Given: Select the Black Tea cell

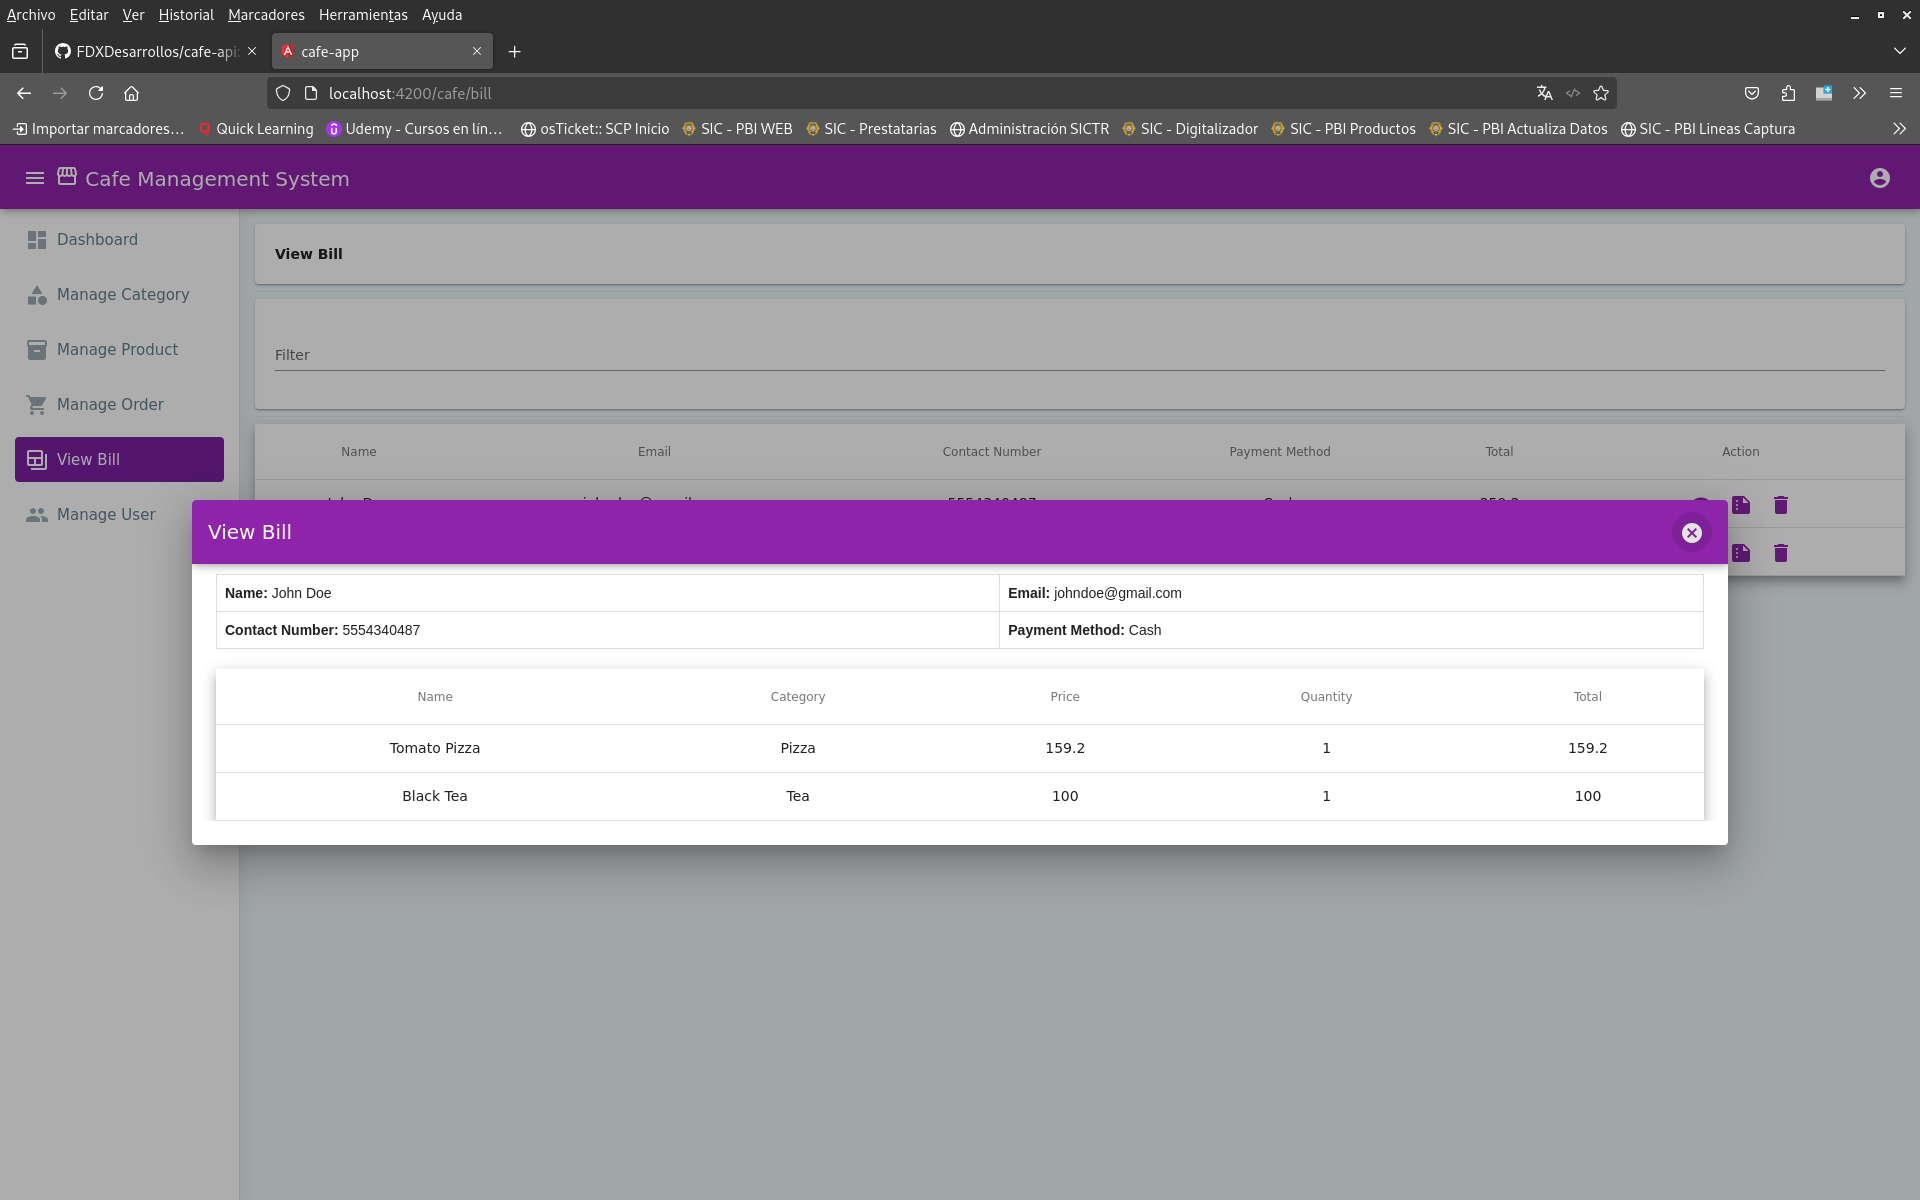Looking at the screenshot, I should pos(435,796).
